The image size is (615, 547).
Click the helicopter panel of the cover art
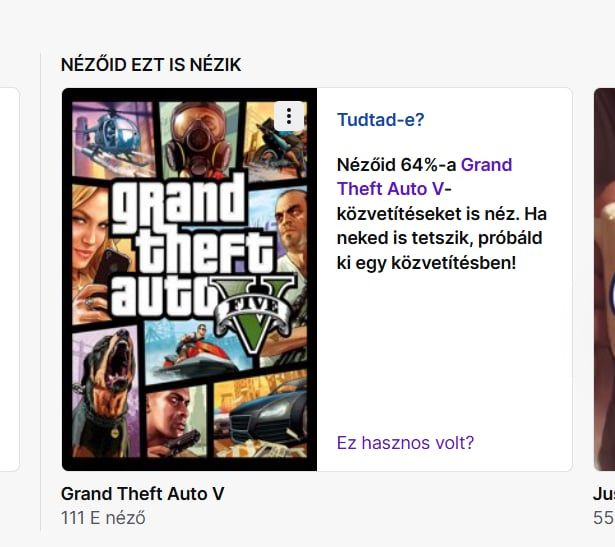114,139
